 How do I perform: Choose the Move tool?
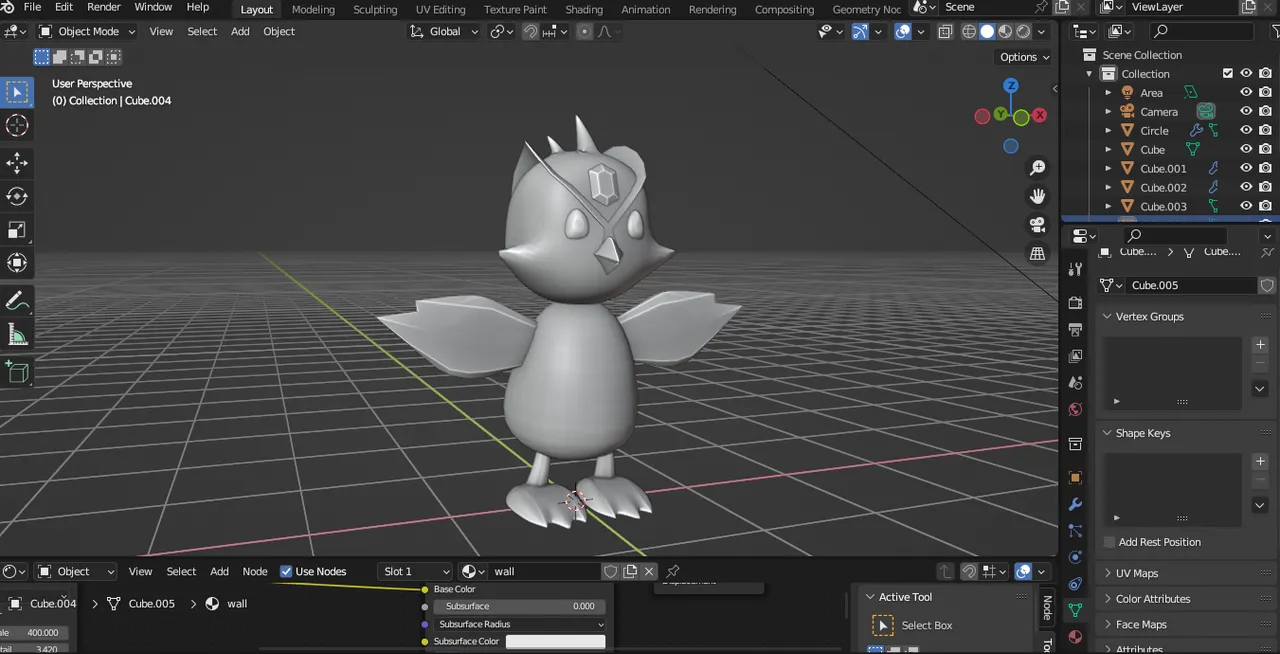(17, 163)
